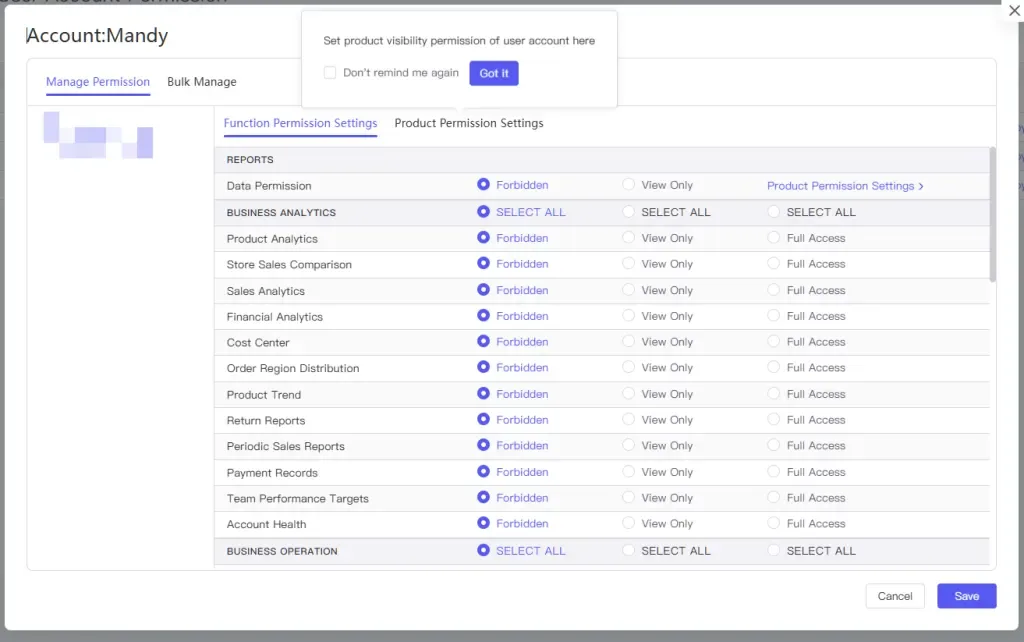Close the account permission dialog
The height and width of the screenshot is (642, 1024).
(x=1014, y=10)
